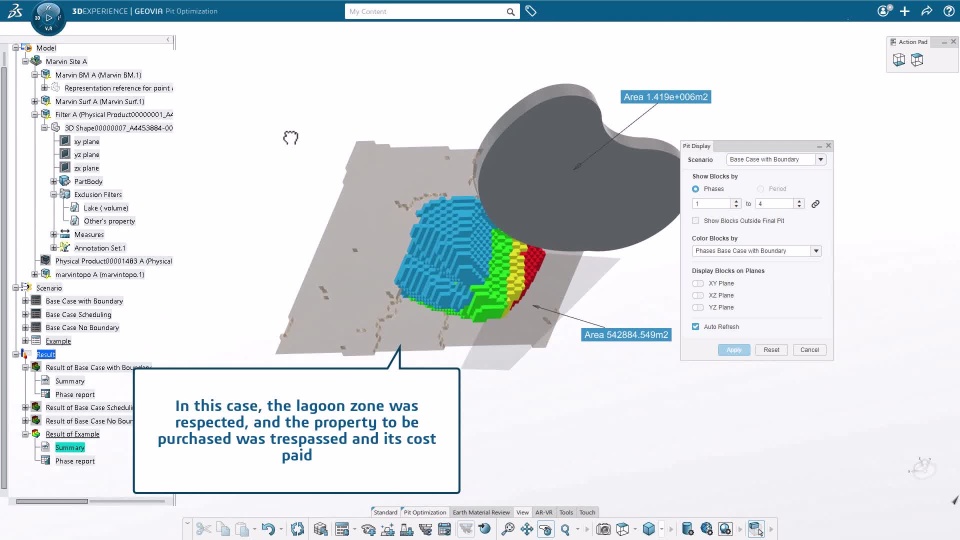Click the Fit All In magnifier icon

click(x=508, y=529)
